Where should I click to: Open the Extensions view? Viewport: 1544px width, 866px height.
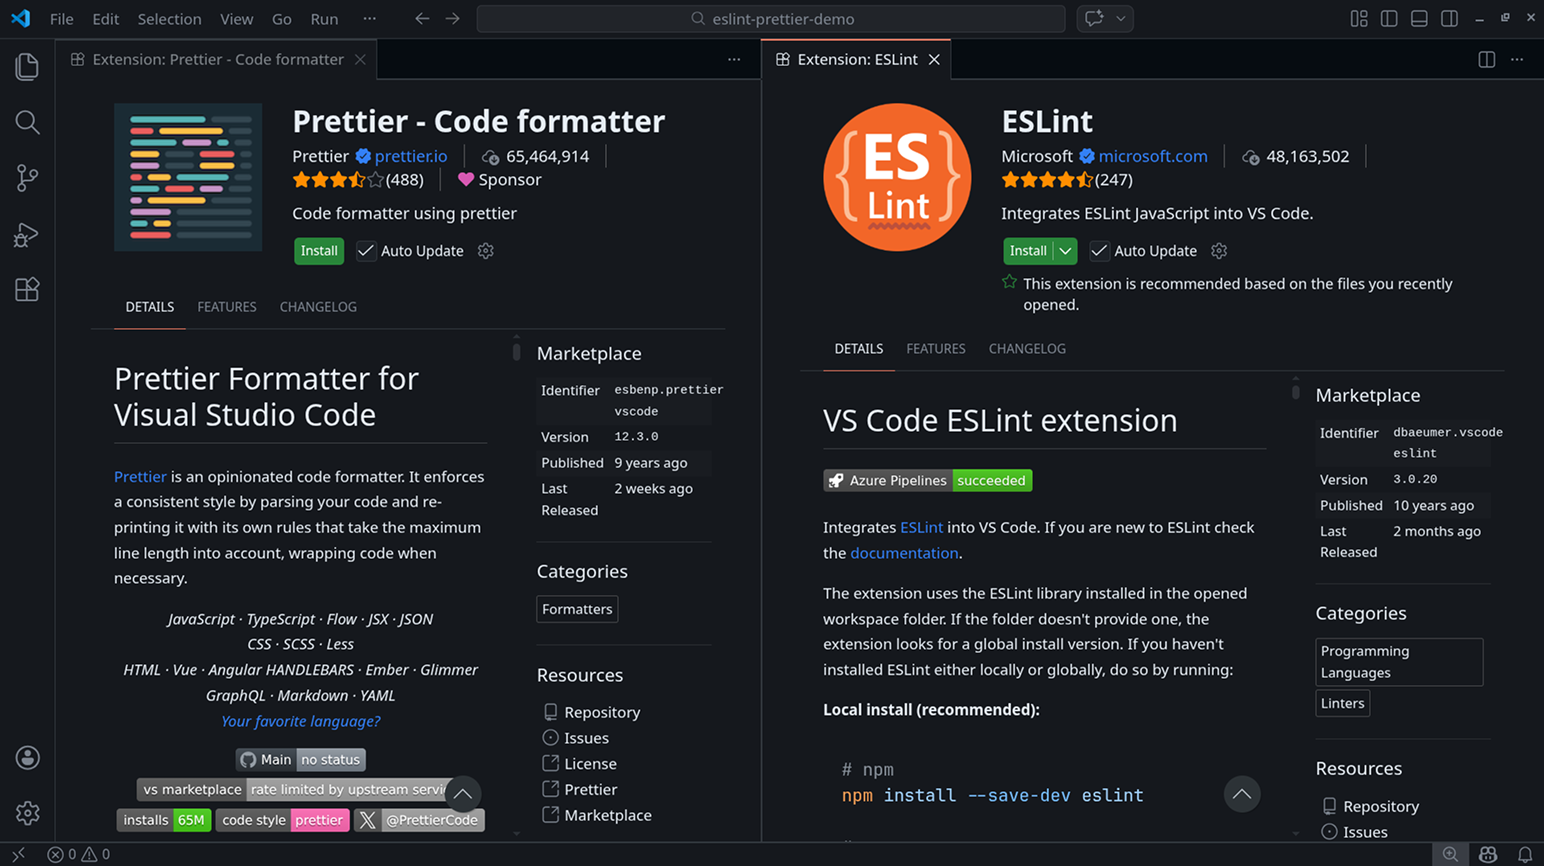click(x=27, y=290)
